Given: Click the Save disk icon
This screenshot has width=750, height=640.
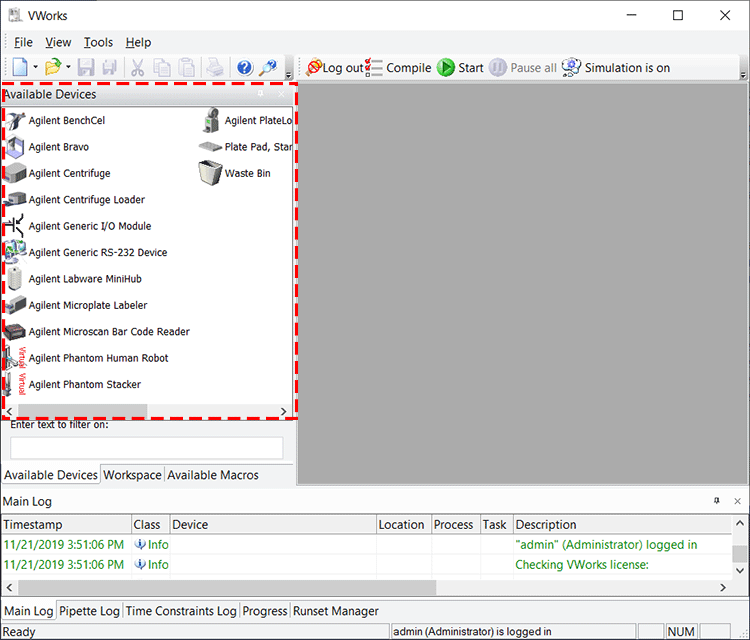Looking at the screenshot, I should click(86, 67).
